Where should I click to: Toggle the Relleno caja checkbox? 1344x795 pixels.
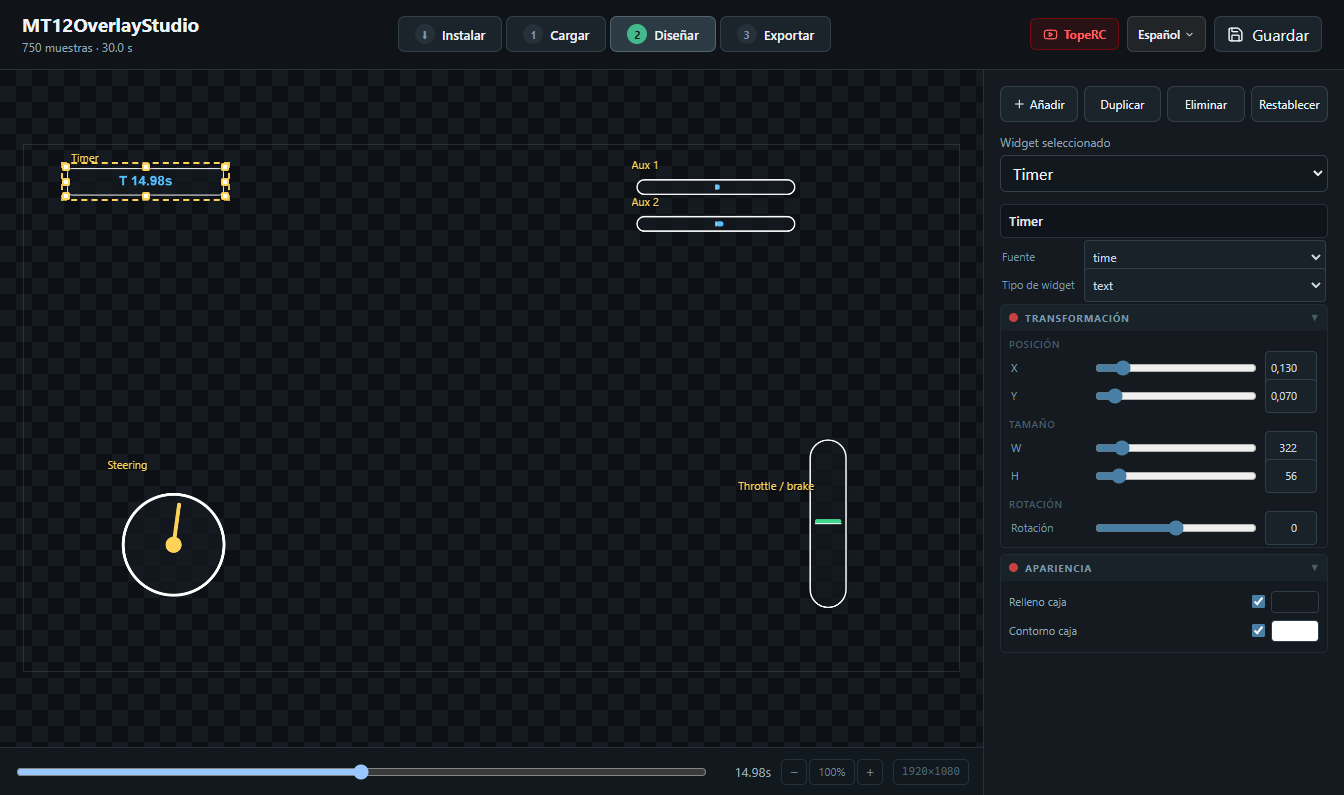tap(1259, 602)
